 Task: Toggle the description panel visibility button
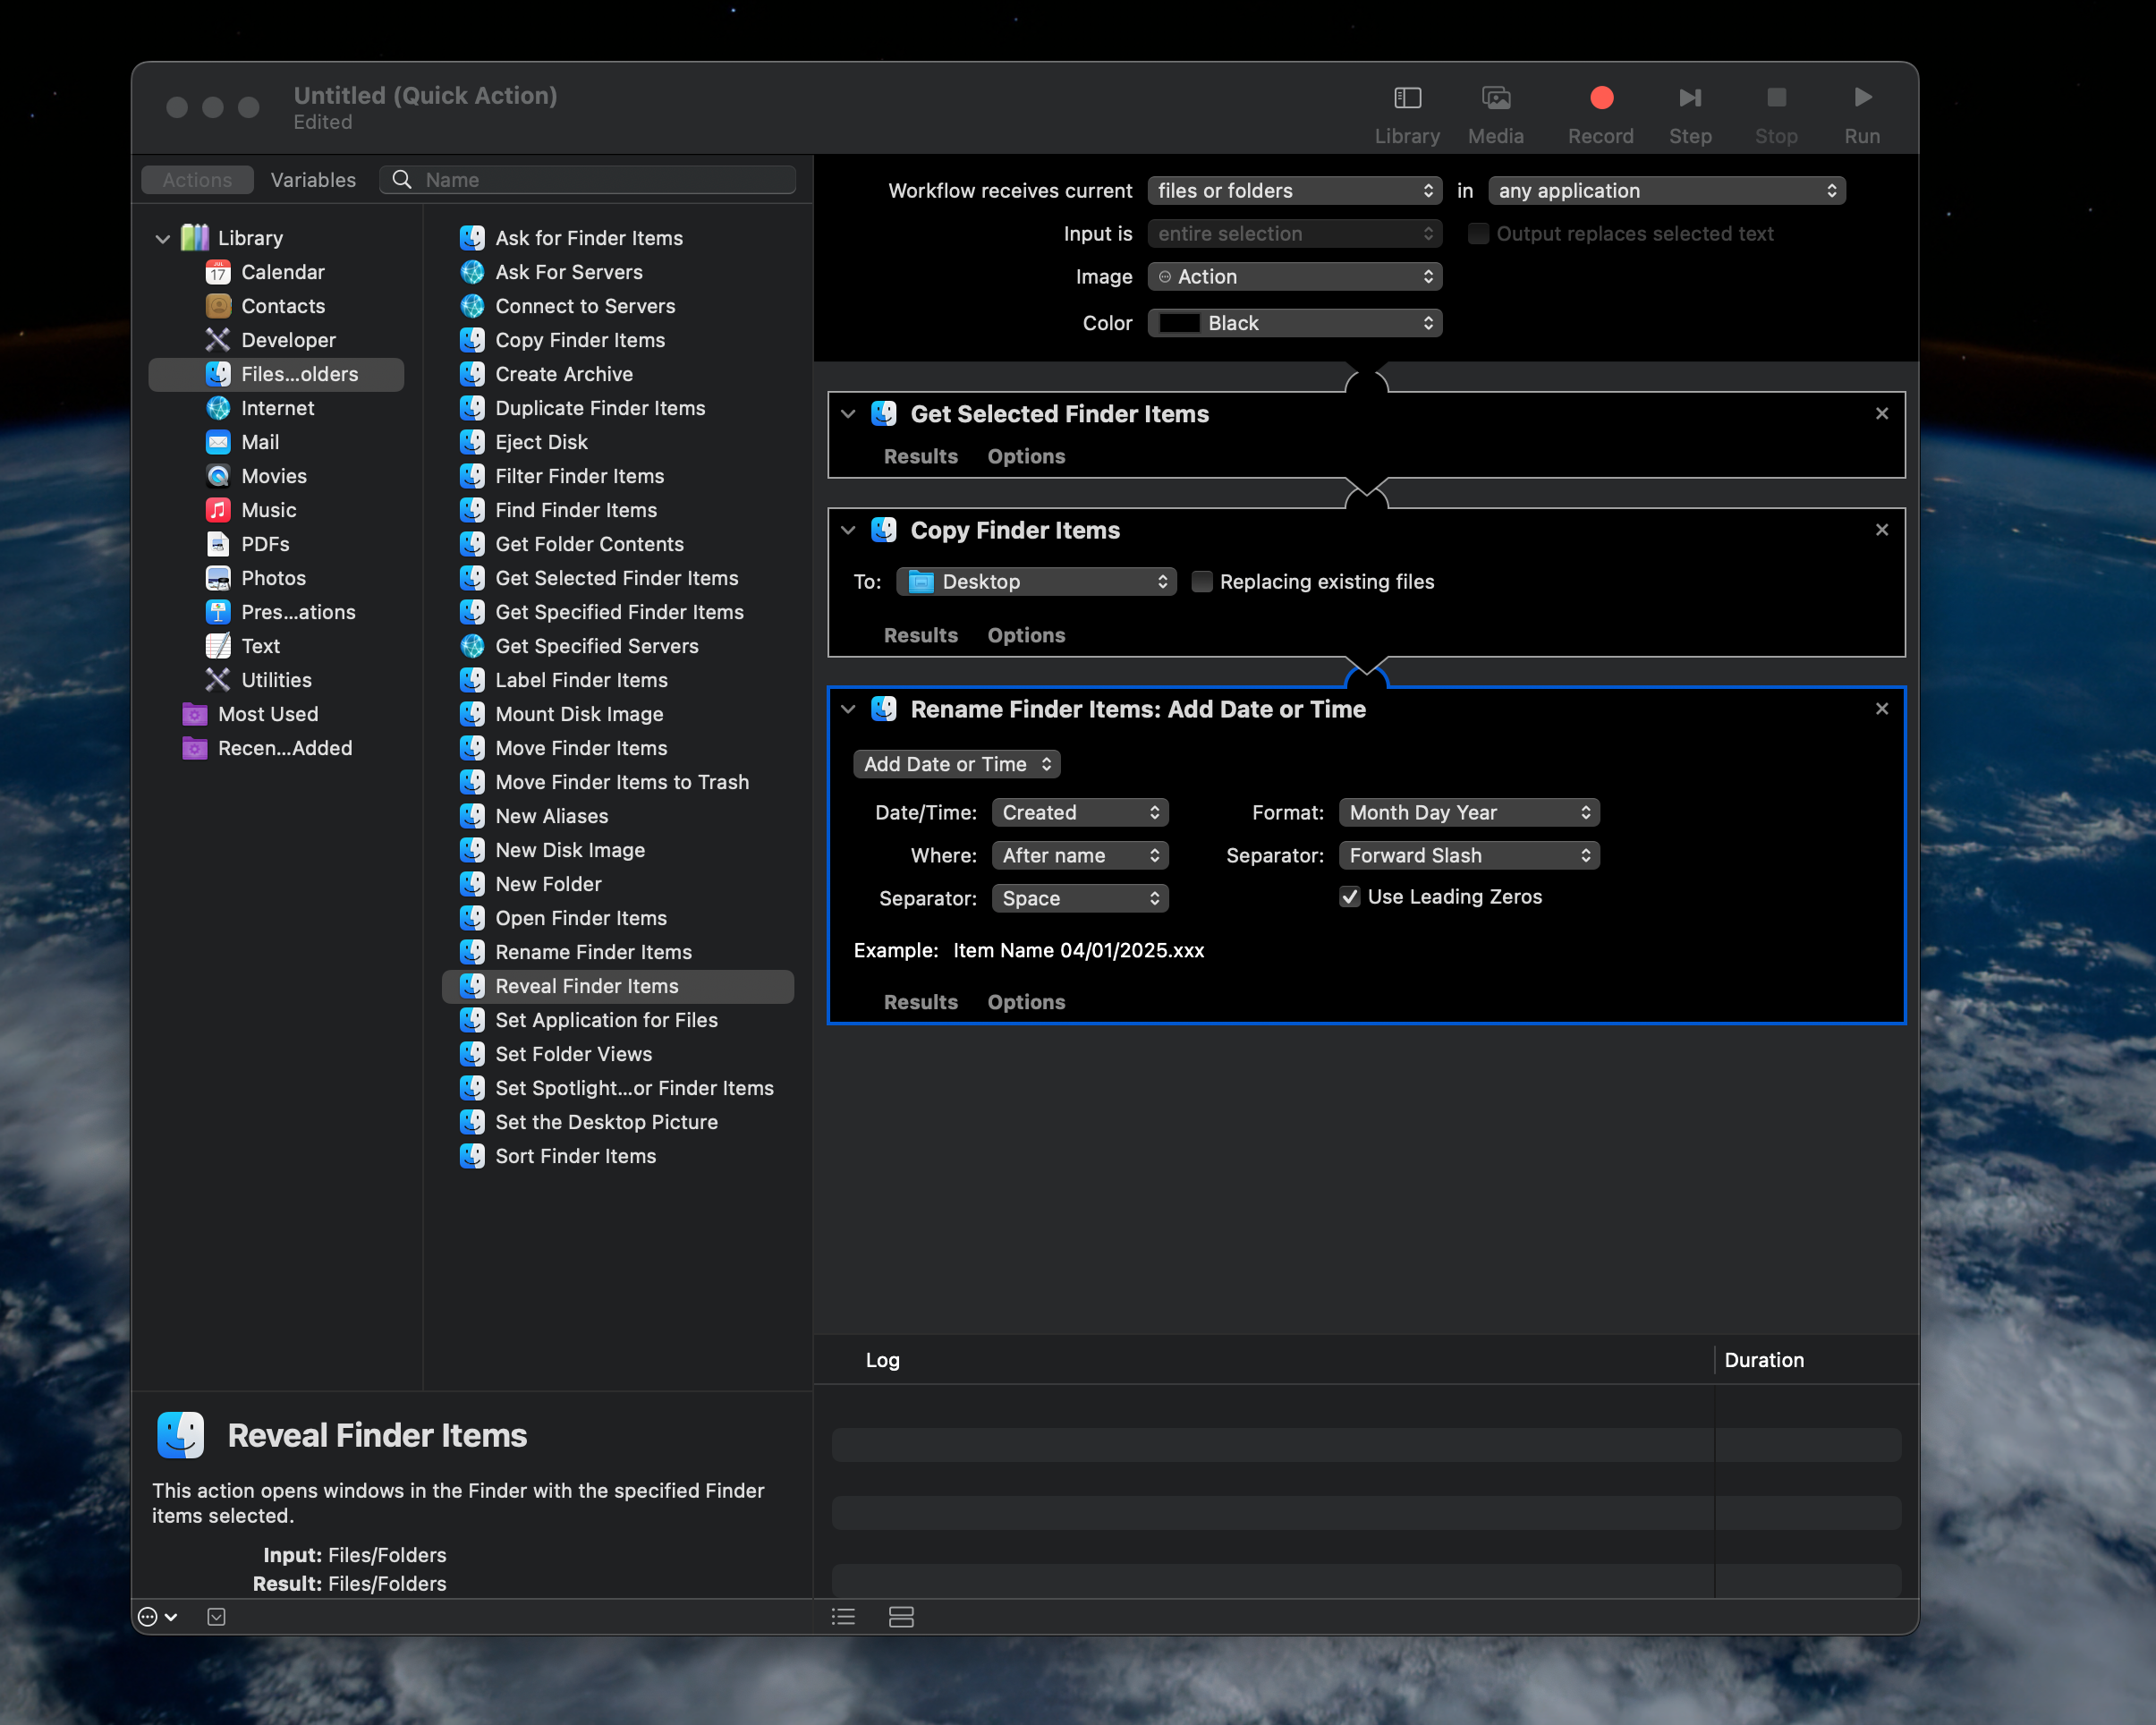pyautogui.click(x=216, y=1617)
